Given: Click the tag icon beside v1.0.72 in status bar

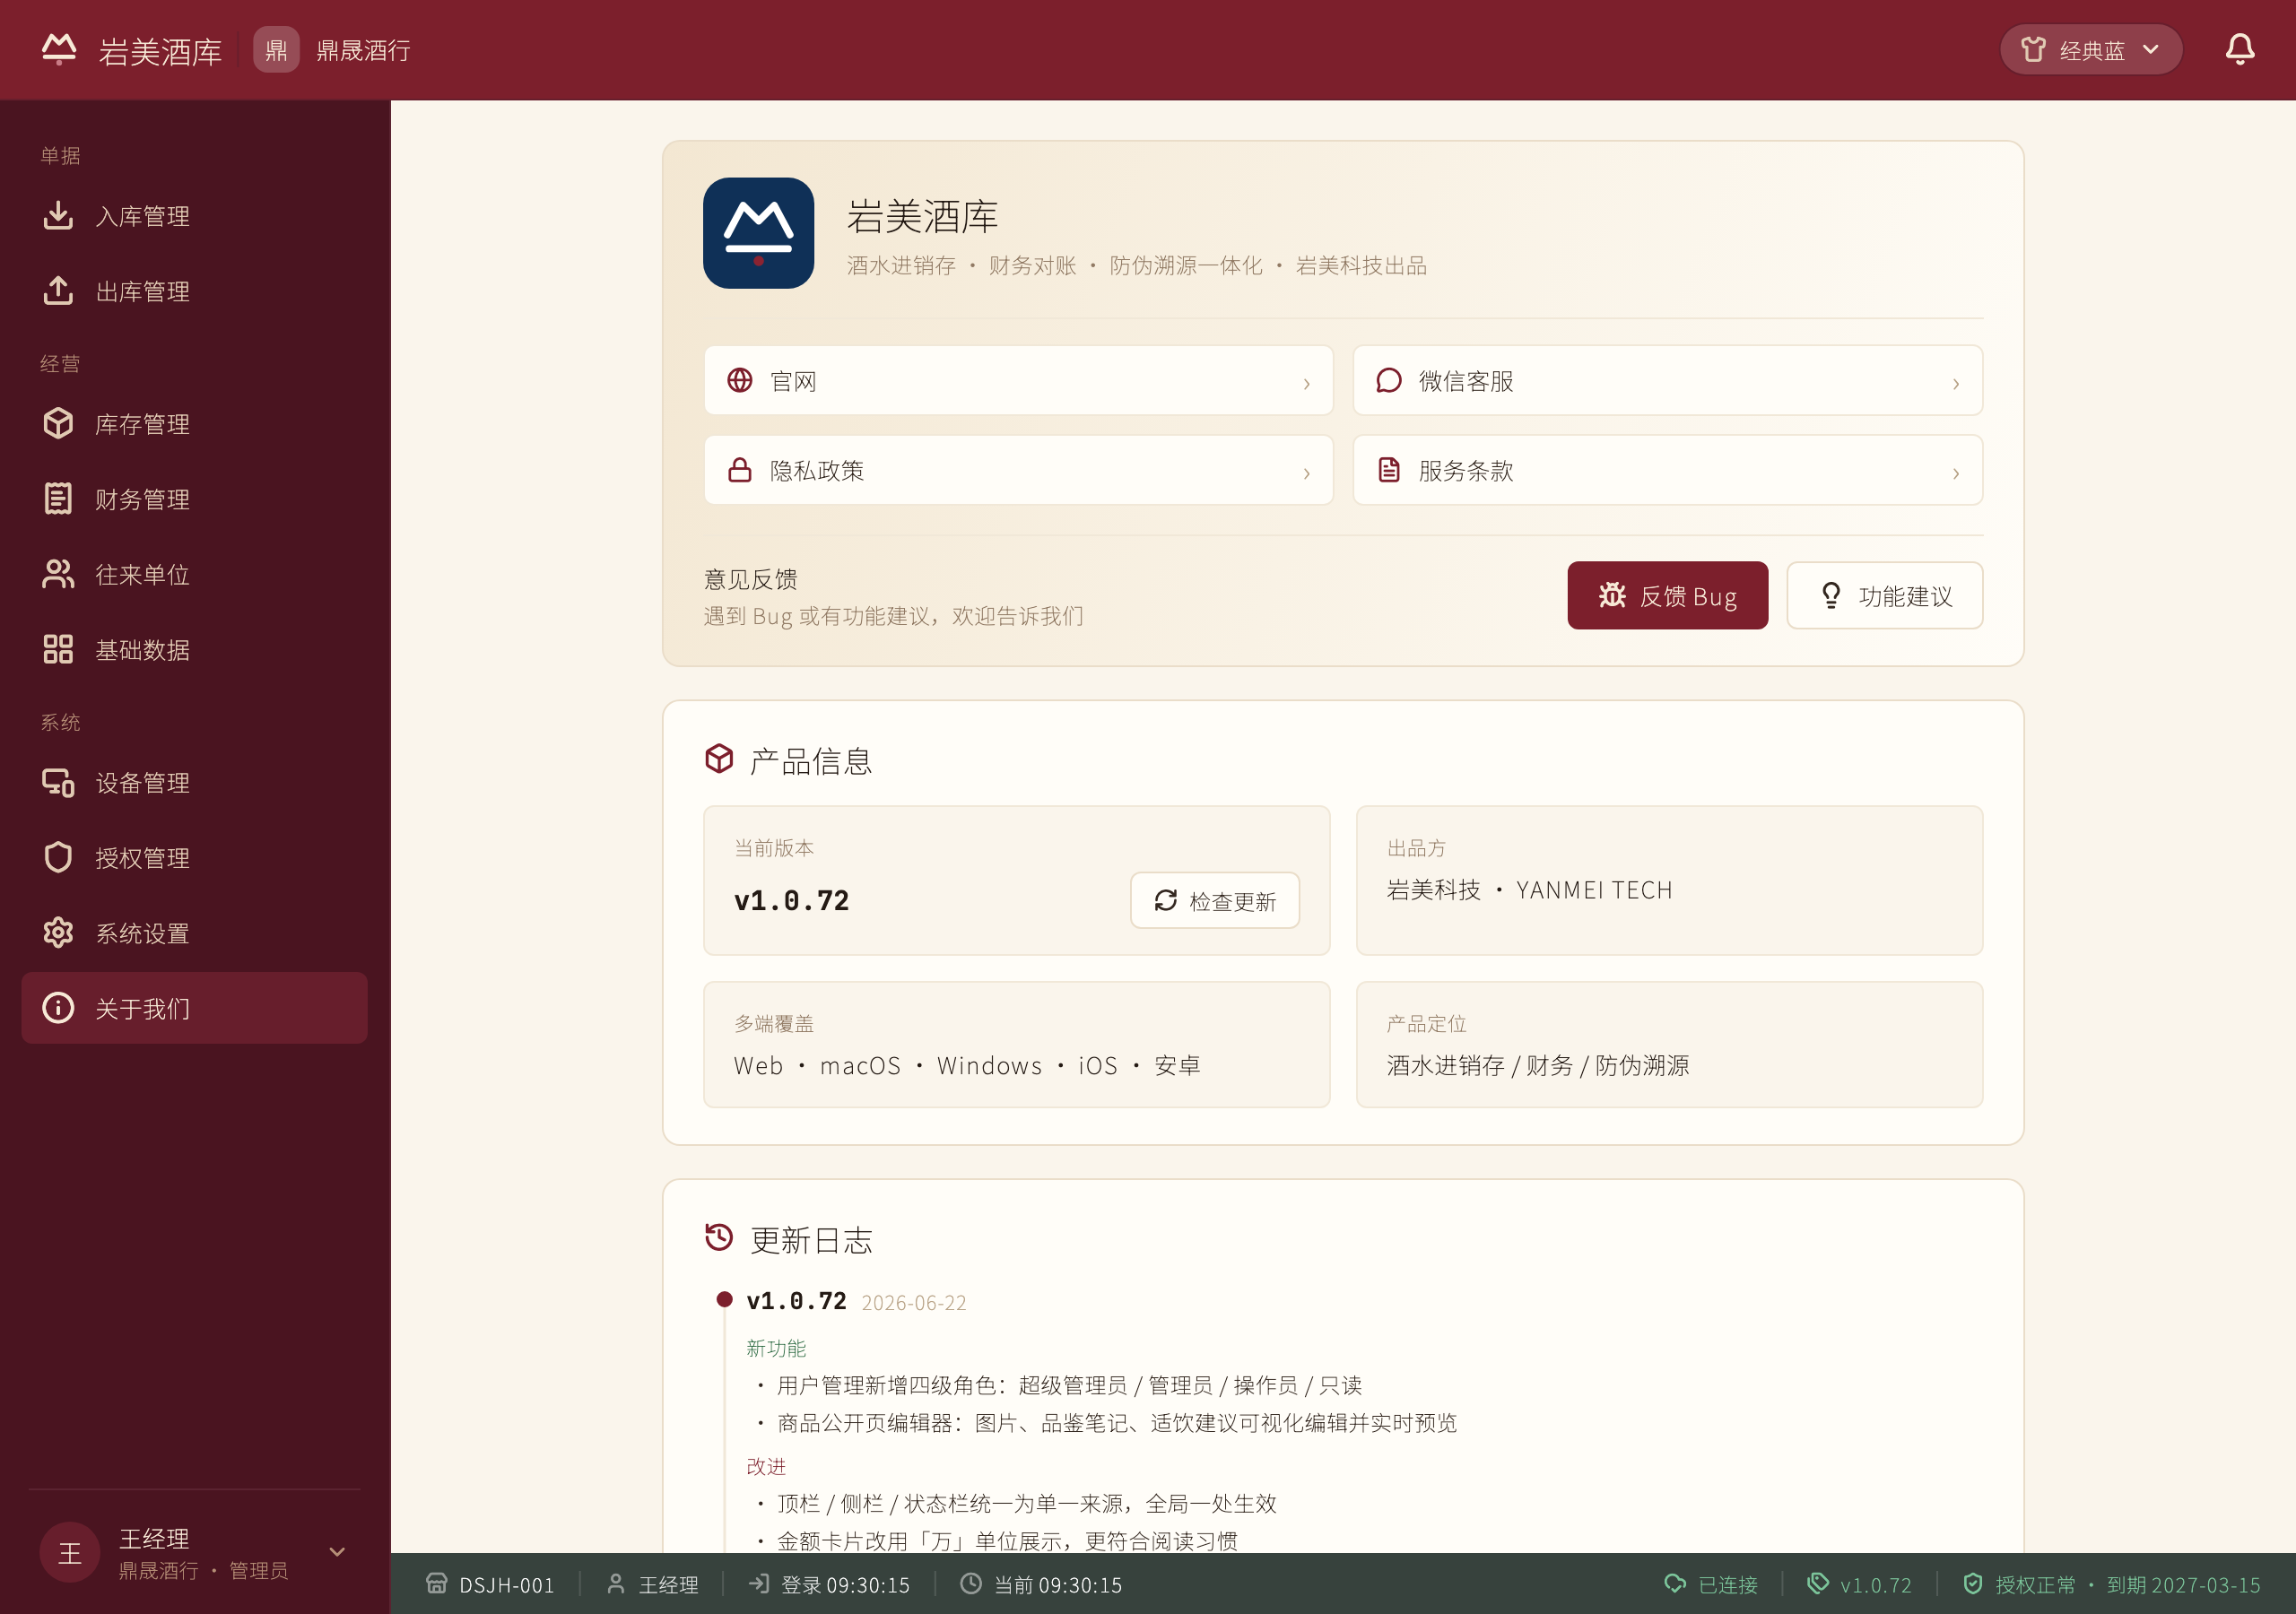Looking at the screenshot, I should pyautogui.click(x=1818, y=1583).
